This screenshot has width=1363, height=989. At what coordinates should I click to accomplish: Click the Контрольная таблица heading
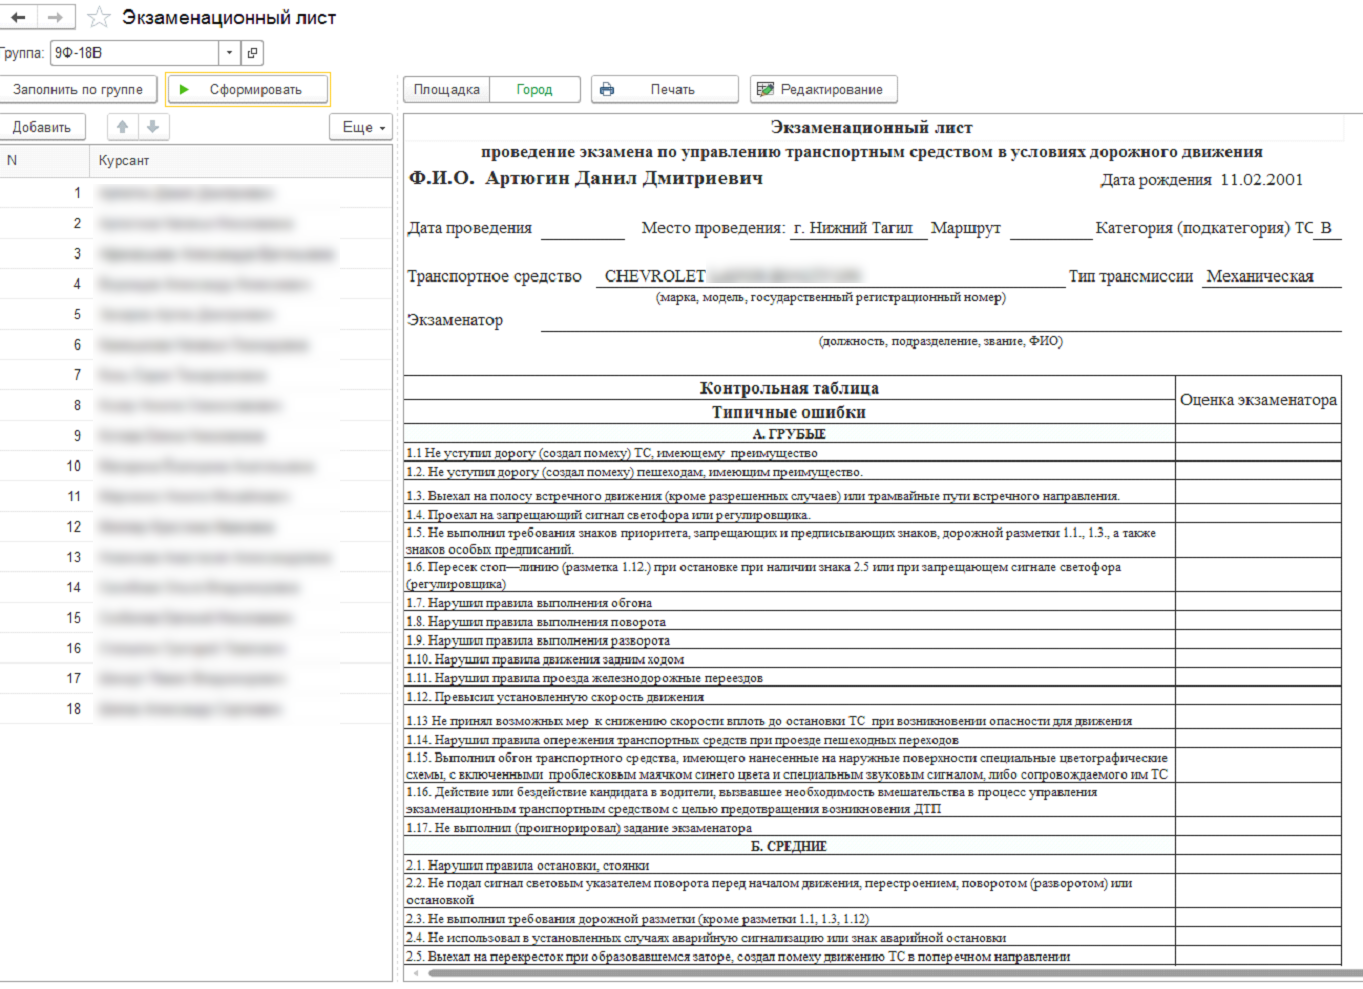(x=789, y=388)
